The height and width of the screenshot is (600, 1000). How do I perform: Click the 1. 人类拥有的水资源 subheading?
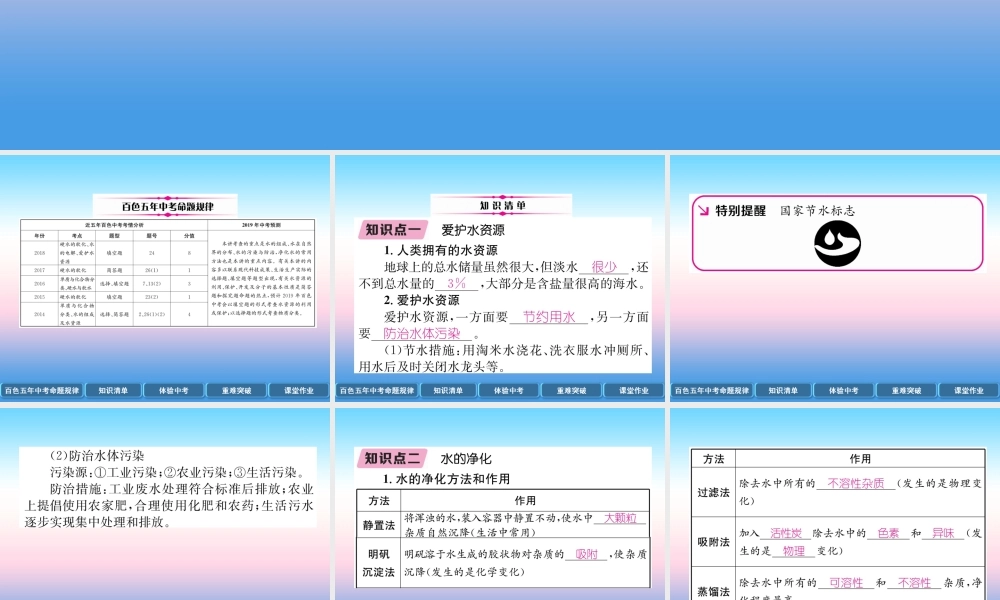click(x=440, y=251)
